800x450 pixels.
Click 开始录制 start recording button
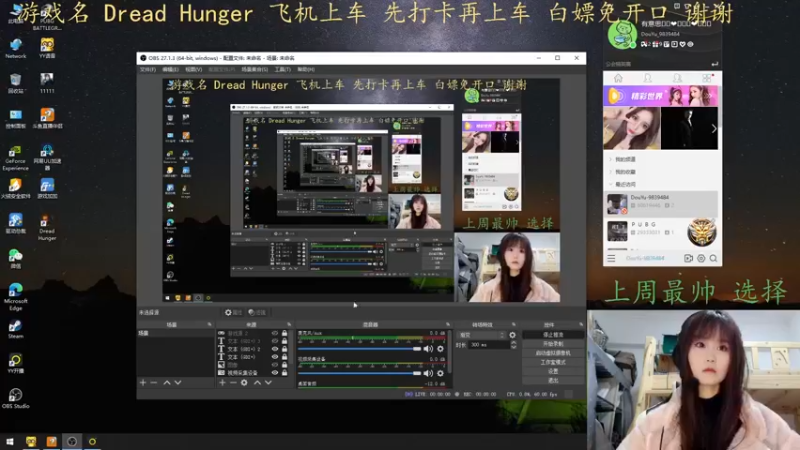click(x=553, y=344)
